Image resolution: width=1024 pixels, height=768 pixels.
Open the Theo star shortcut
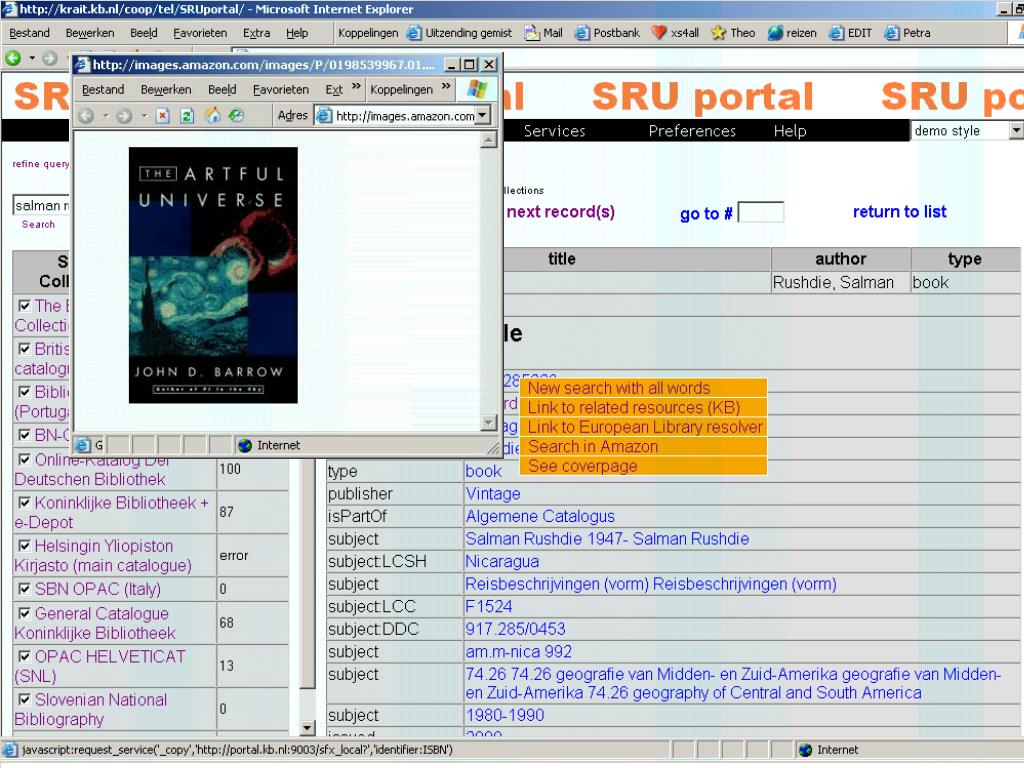tap(733, 33)
